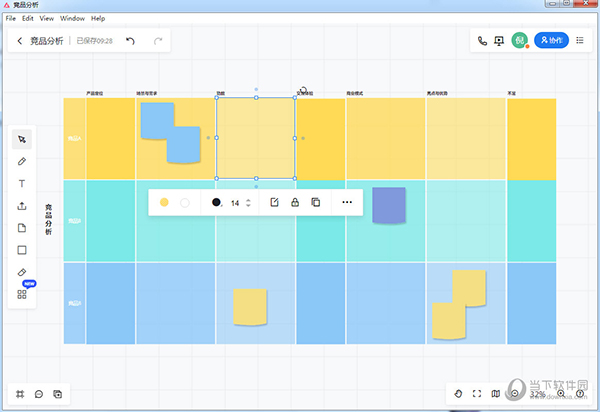Select the sticky note tool
The height and width of the screenshot is (412, 600).
(22, 228)
